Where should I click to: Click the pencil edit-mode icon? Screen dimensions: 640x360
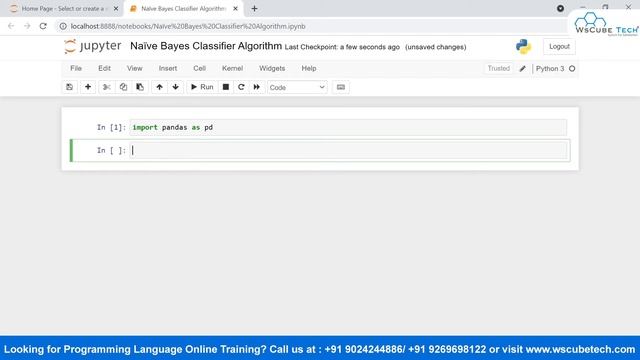(x=522, y=69)
